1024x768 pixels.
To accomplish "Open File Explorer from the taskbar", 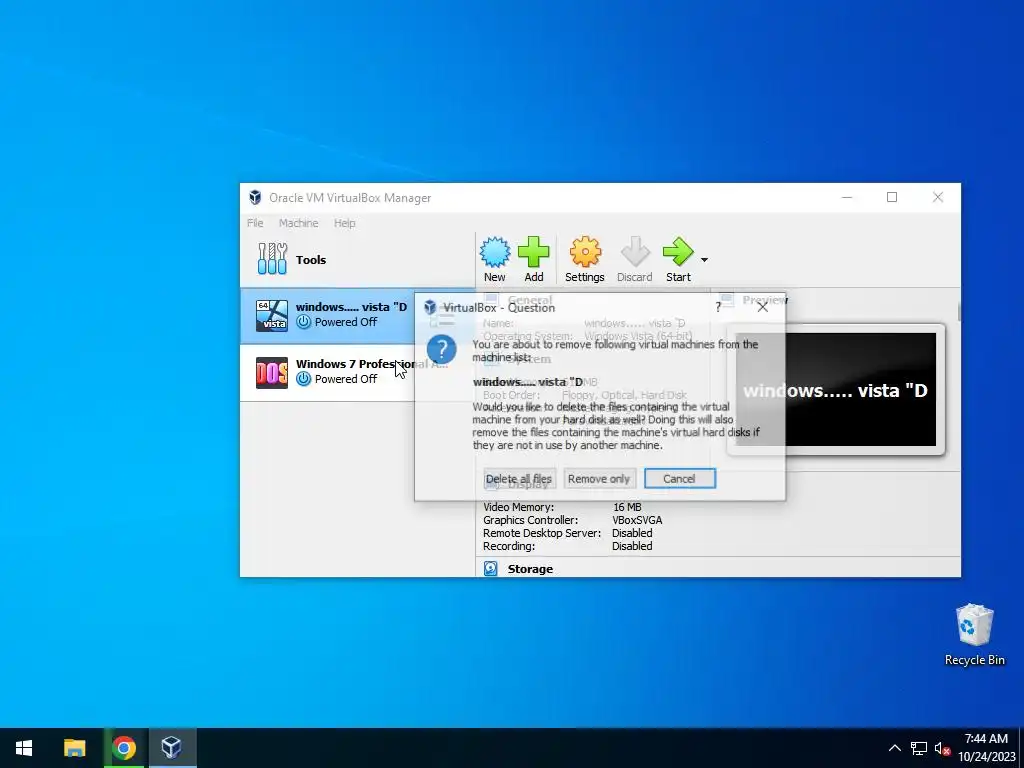I will click(x=74, y=748).
